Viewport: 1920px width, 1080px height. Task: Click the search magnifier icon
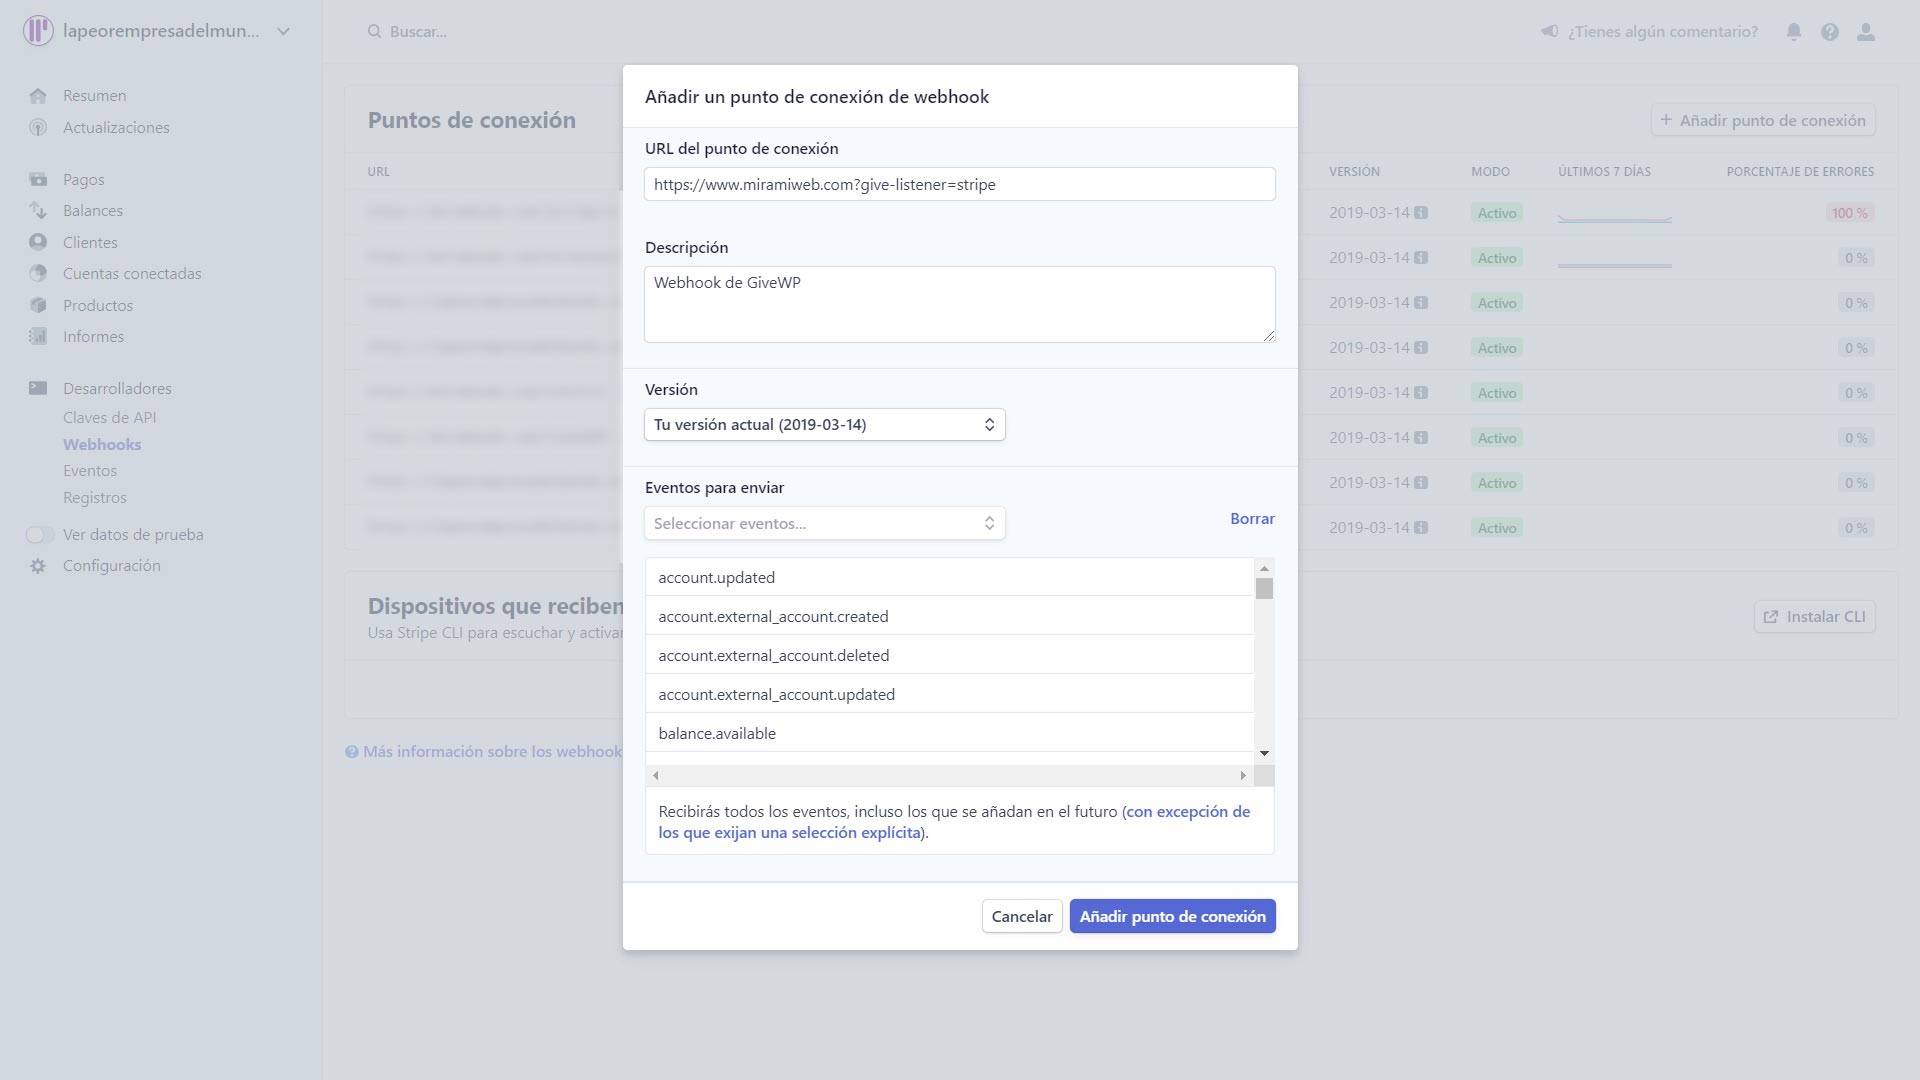(374, 31)
